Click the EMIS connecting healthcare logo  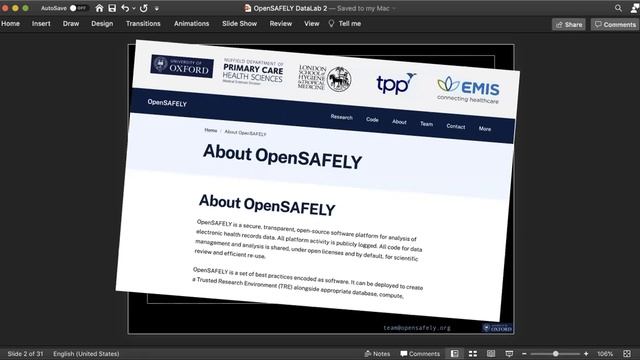(468, 90)
